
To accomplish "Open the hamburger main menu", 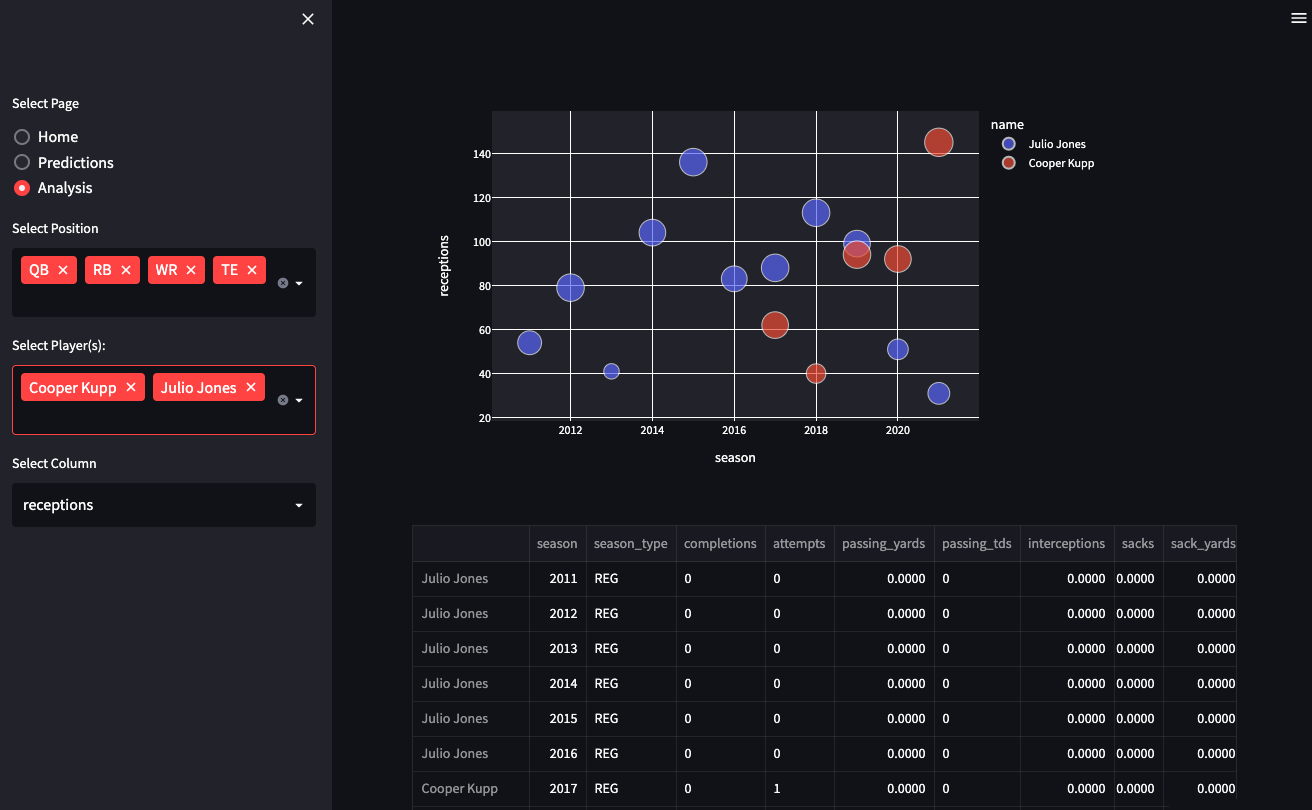I will click(x=1299, y=18).
